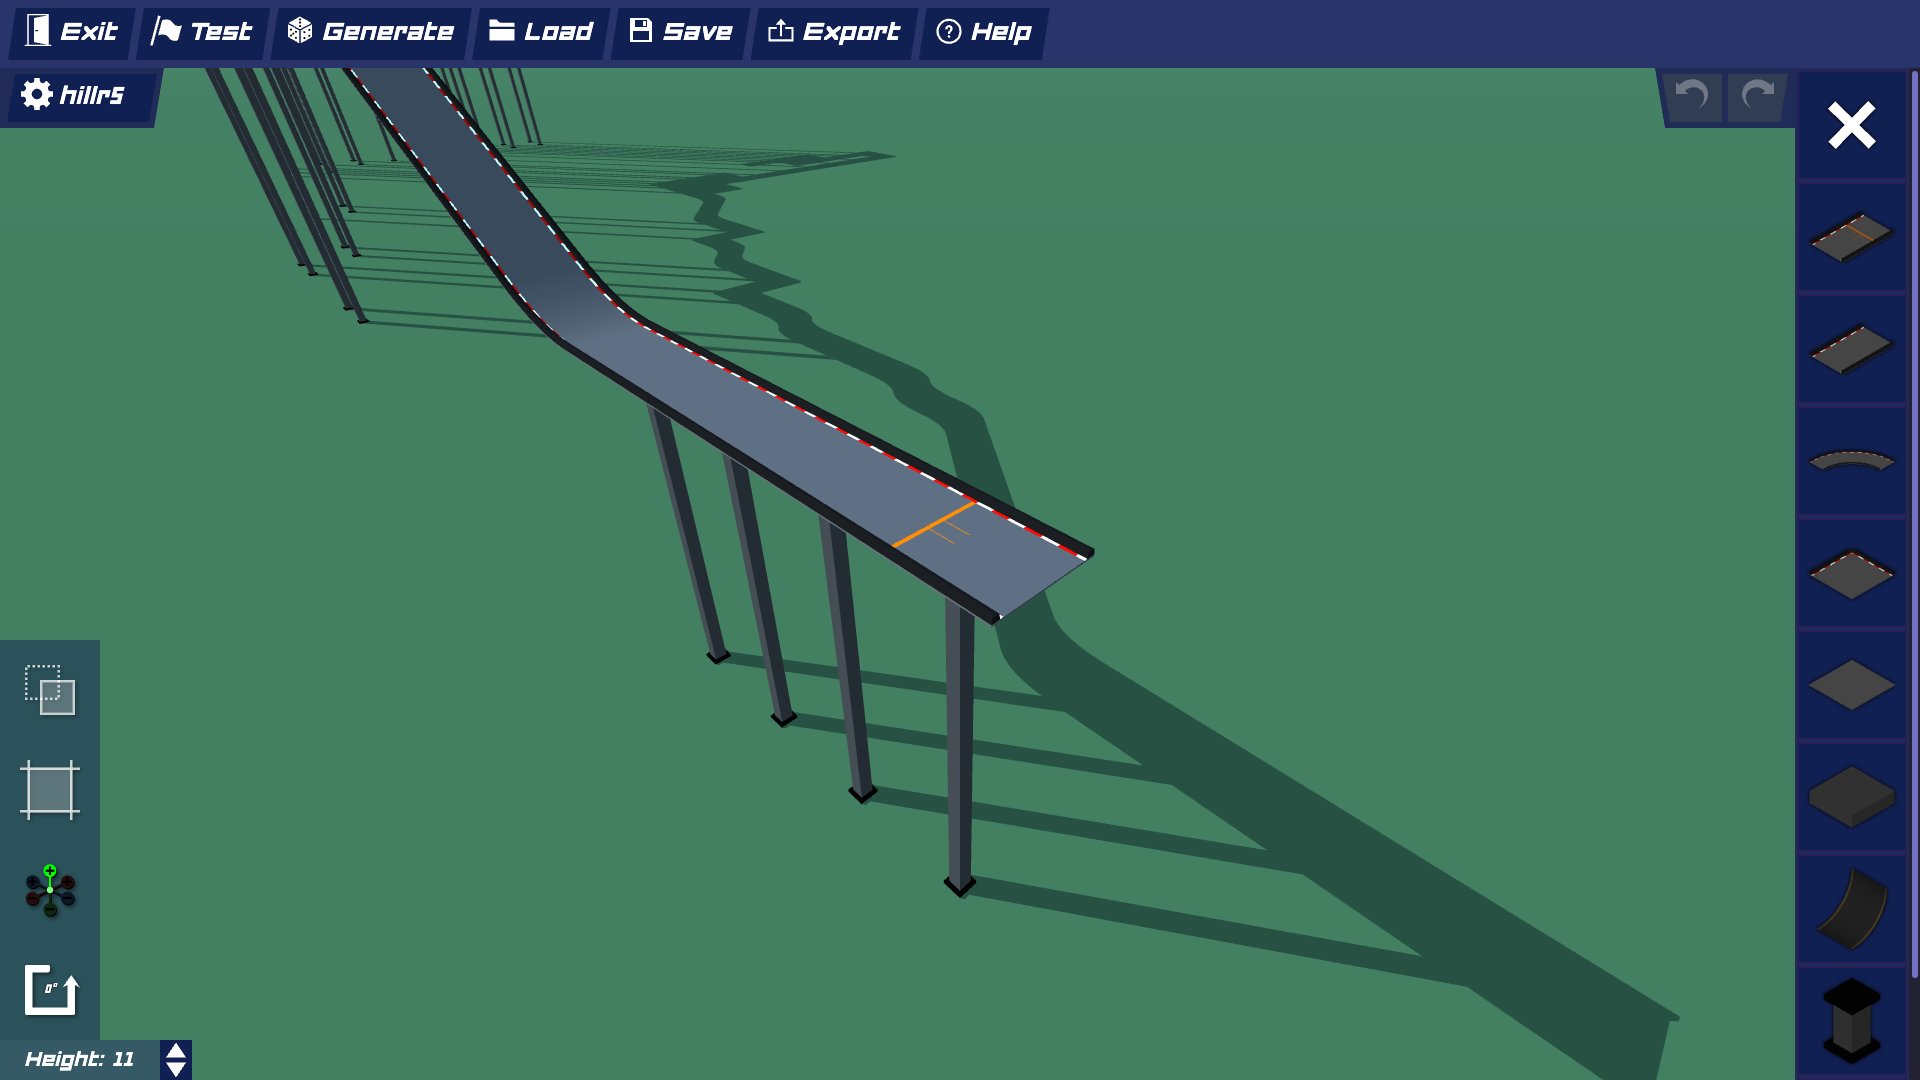
Task: Open the Help menu
Action: 983,31
